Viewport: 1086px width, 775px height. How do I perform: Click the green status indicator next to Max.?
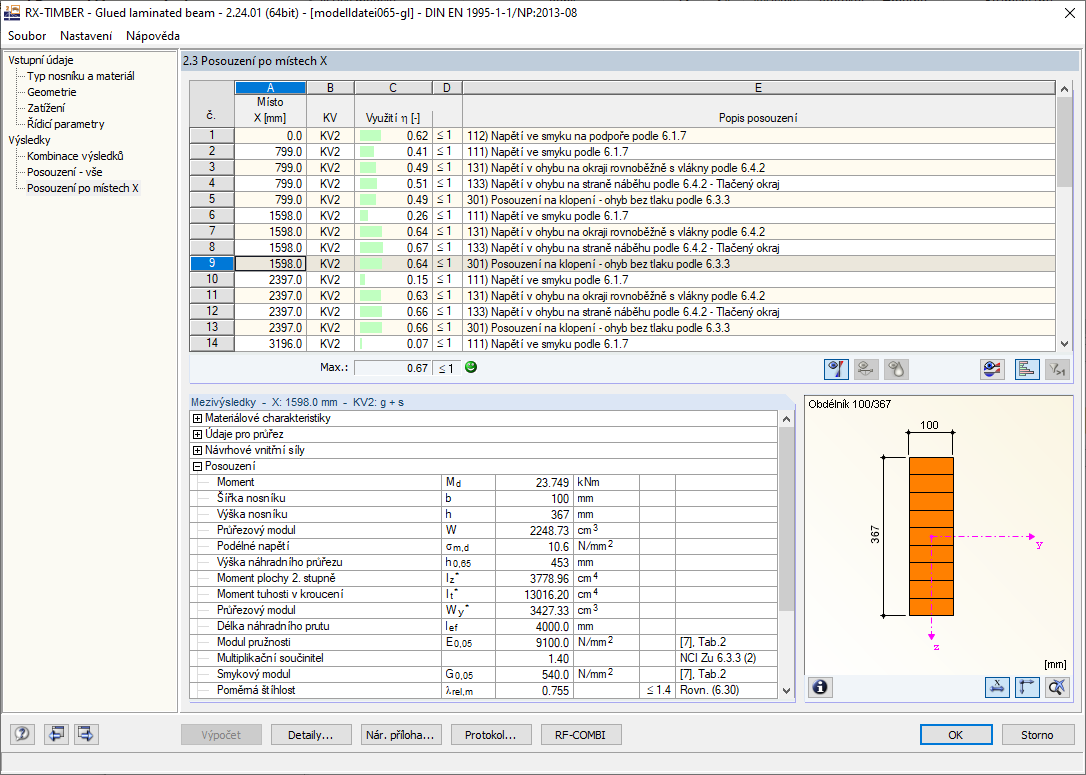pyautogui.click(x=471, y=367)
